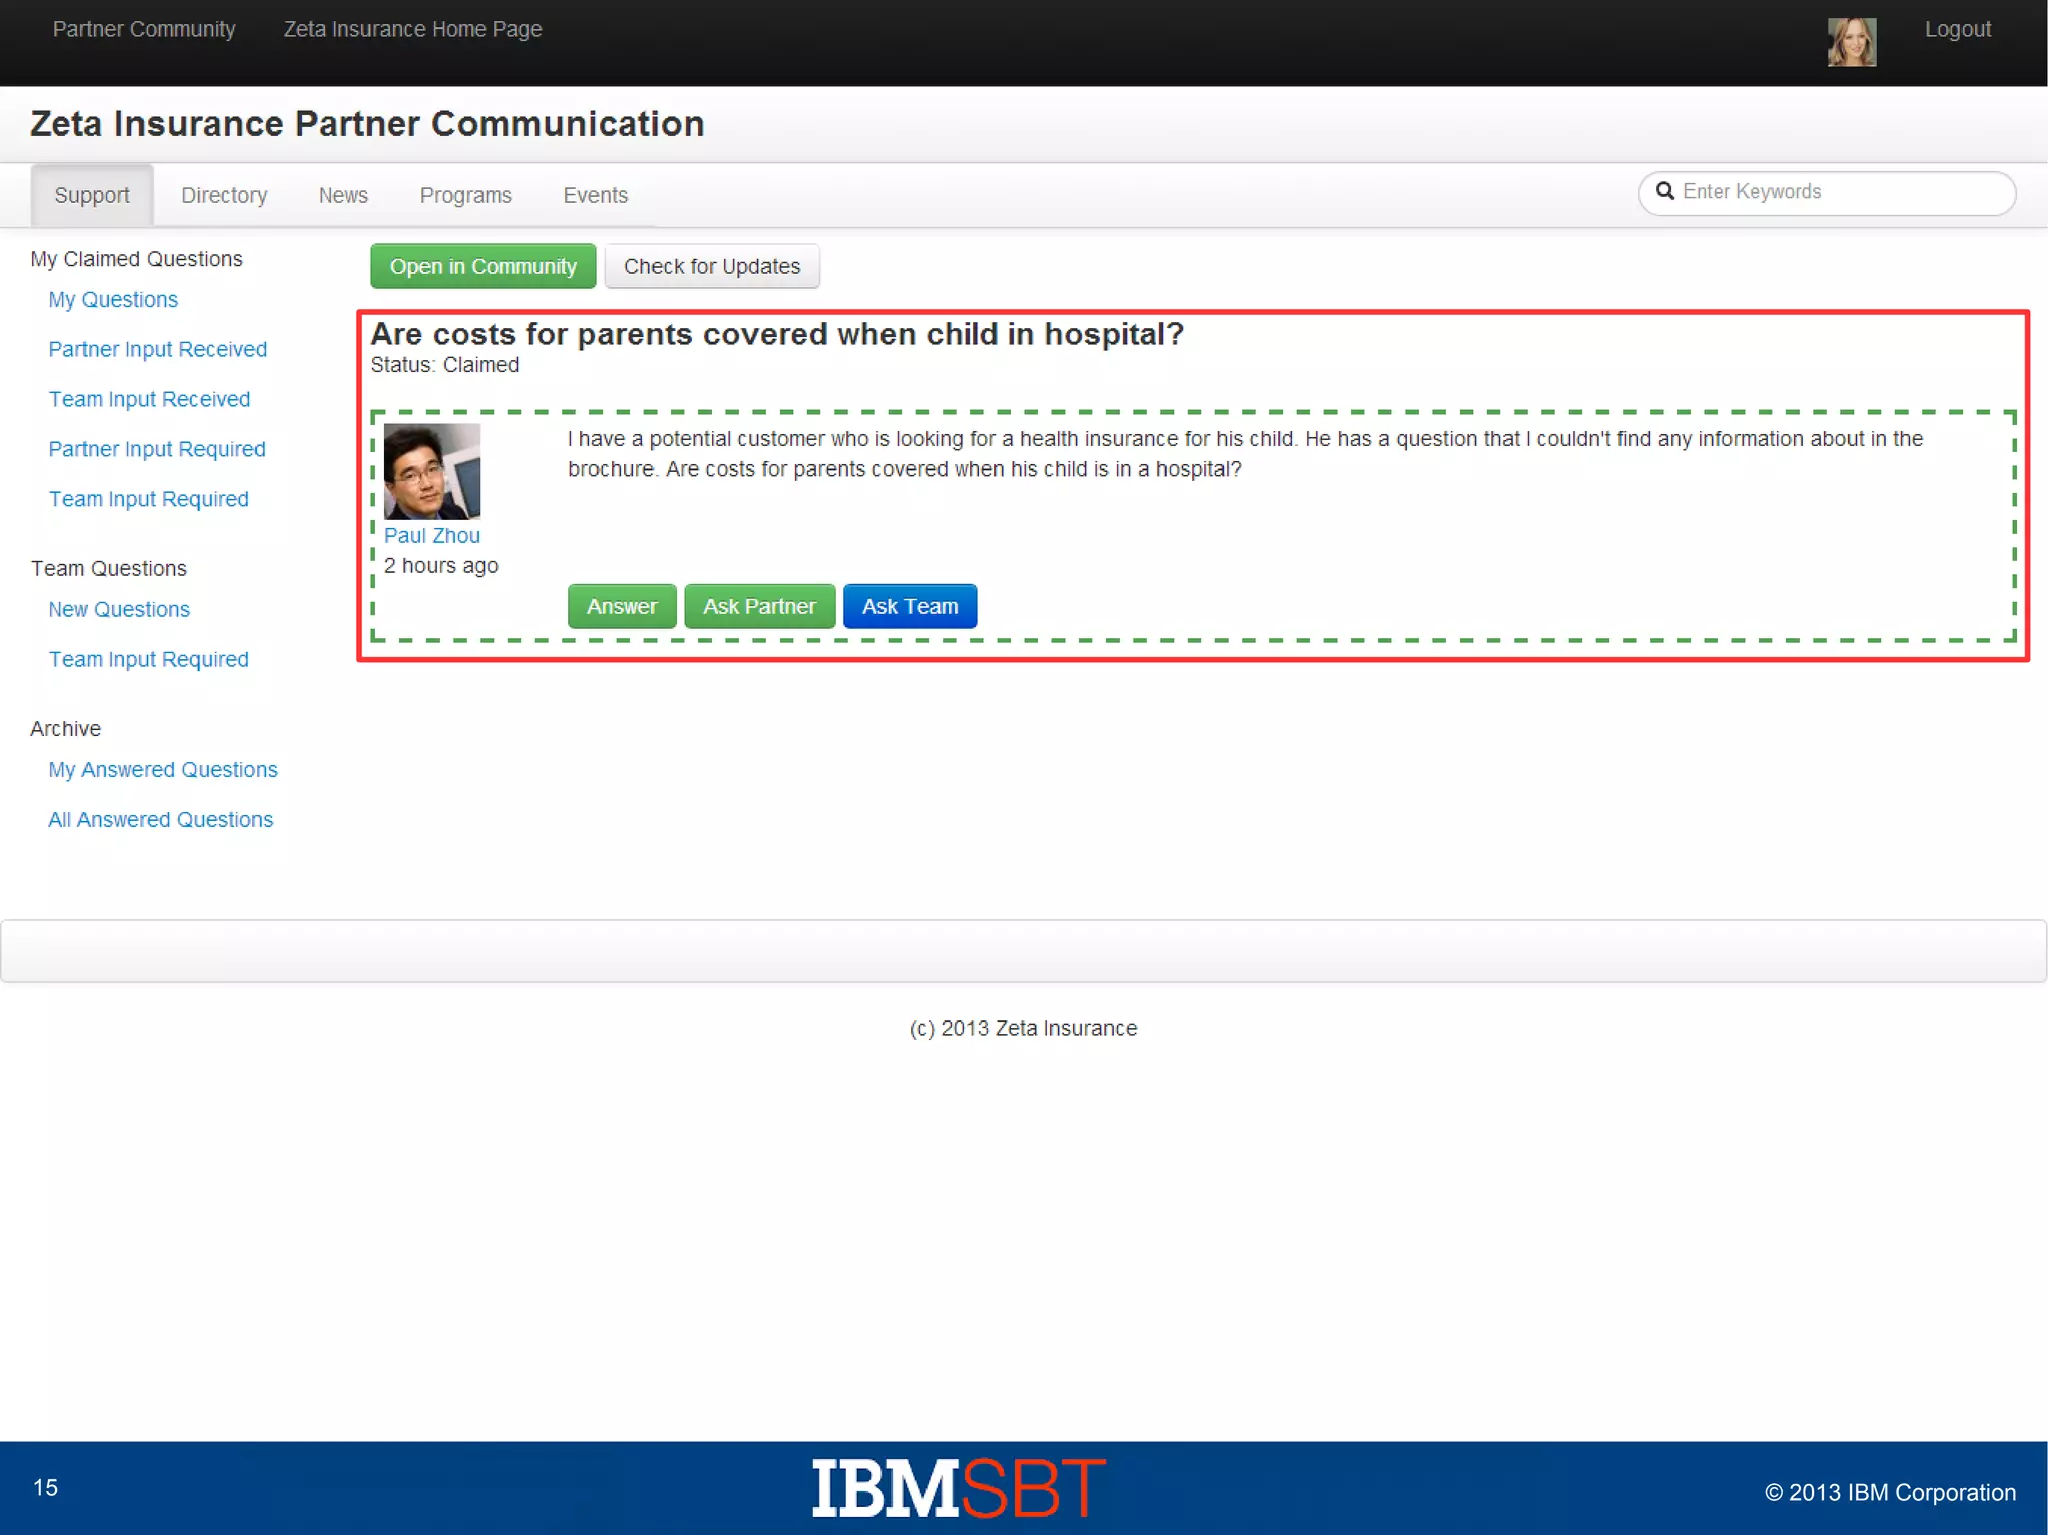The image size is (2048, 1535).
Task: Open Team Input Received link
Action: [149, 399]
